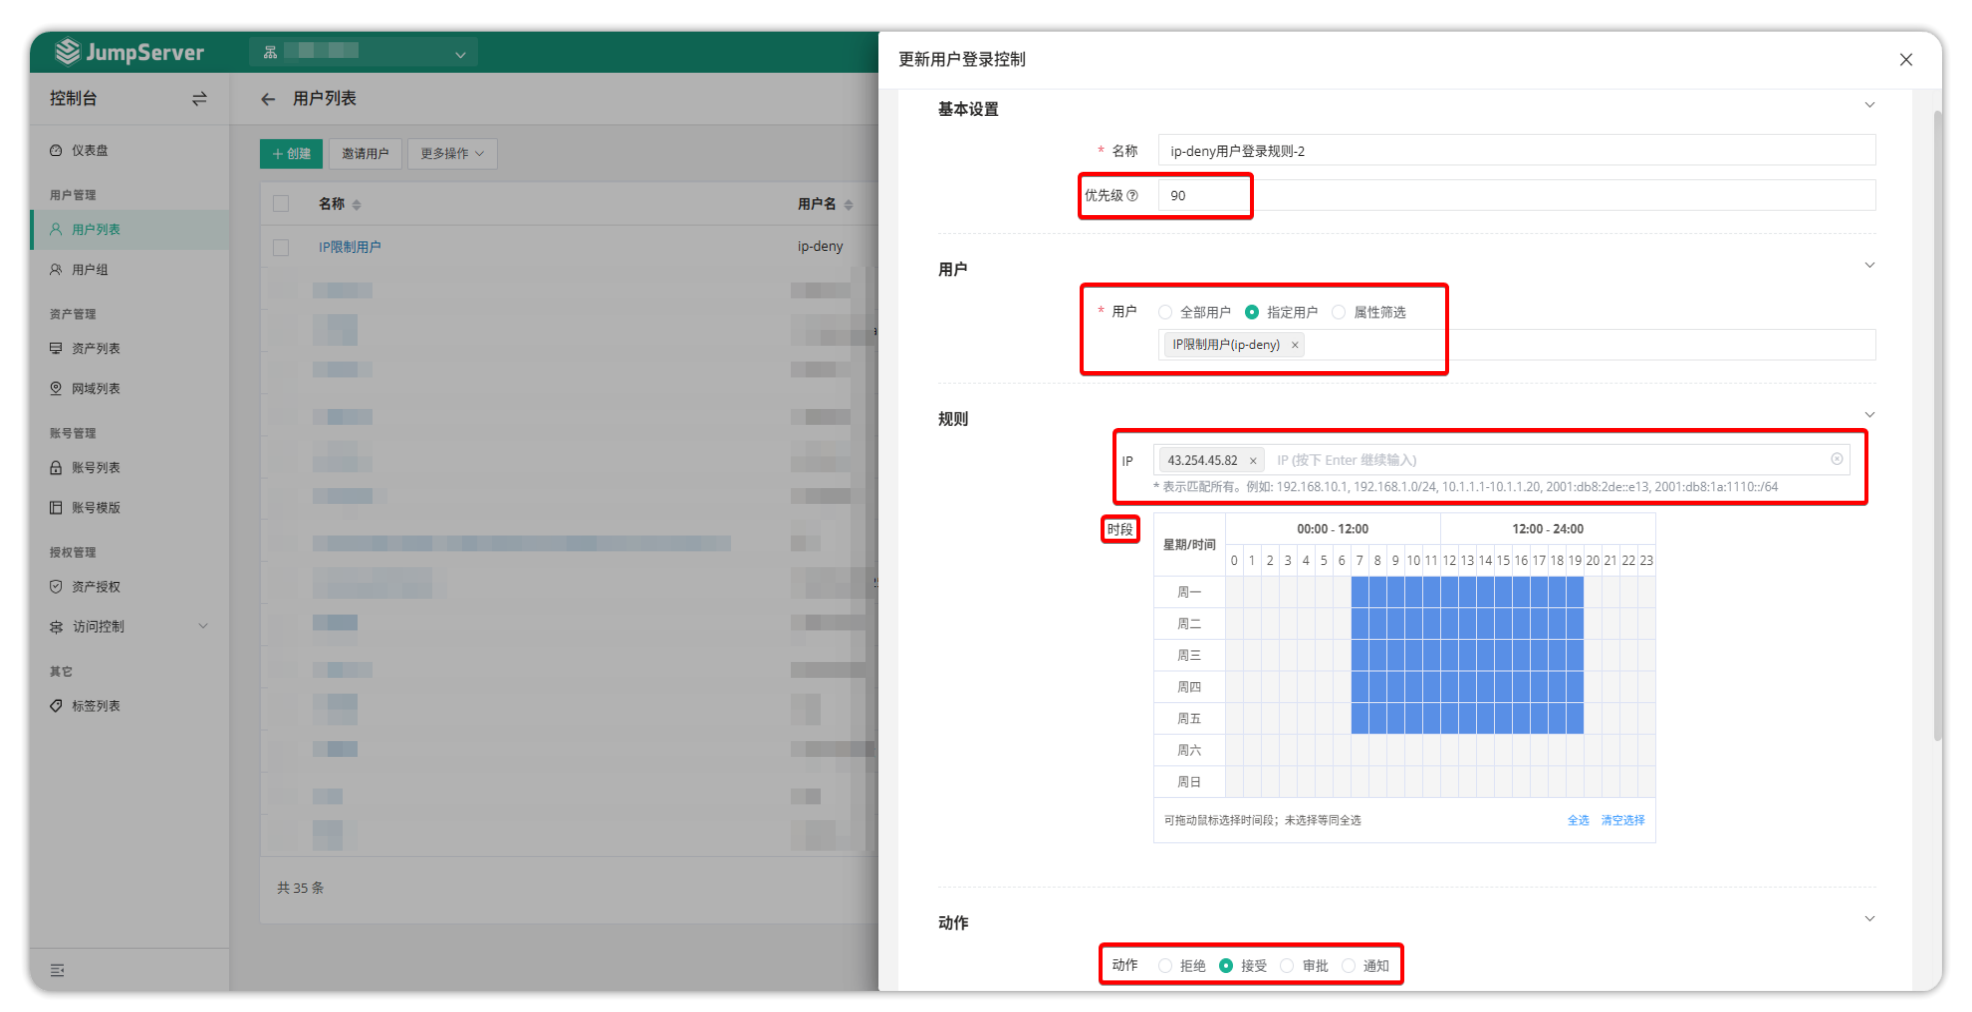Screen dimensions: 1972x1012
Task: Click the back arrow beside 用户列表
Action: point(267,99)
